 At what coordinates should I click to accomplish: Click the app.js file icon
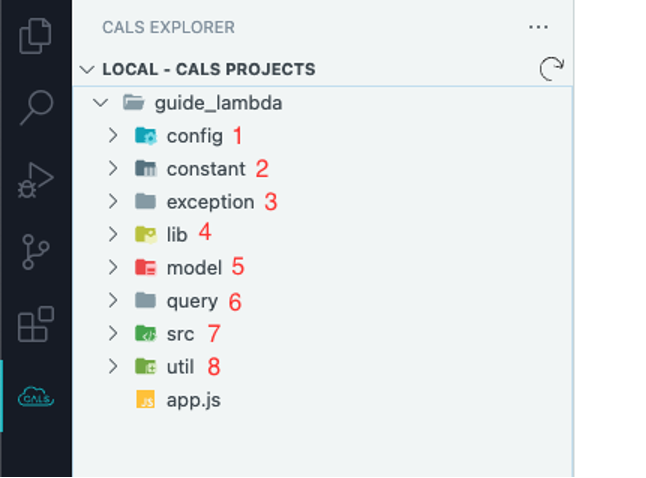(x=146, y=400)
